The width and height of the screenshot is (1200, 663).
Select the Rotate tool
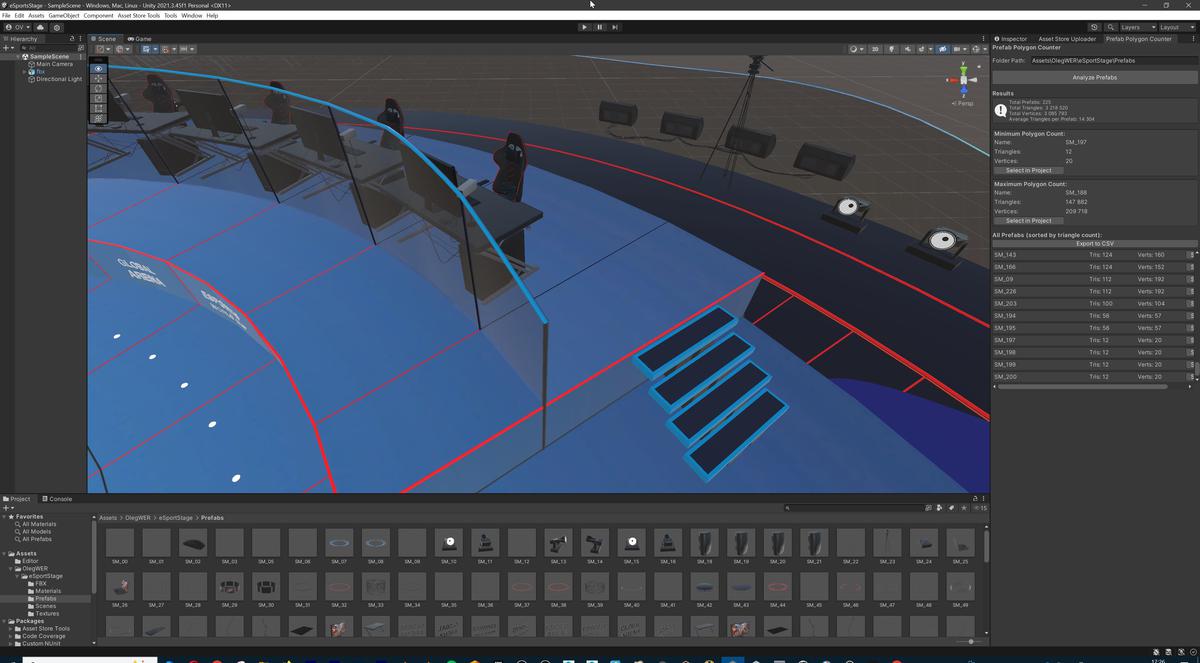coord(98,88)
